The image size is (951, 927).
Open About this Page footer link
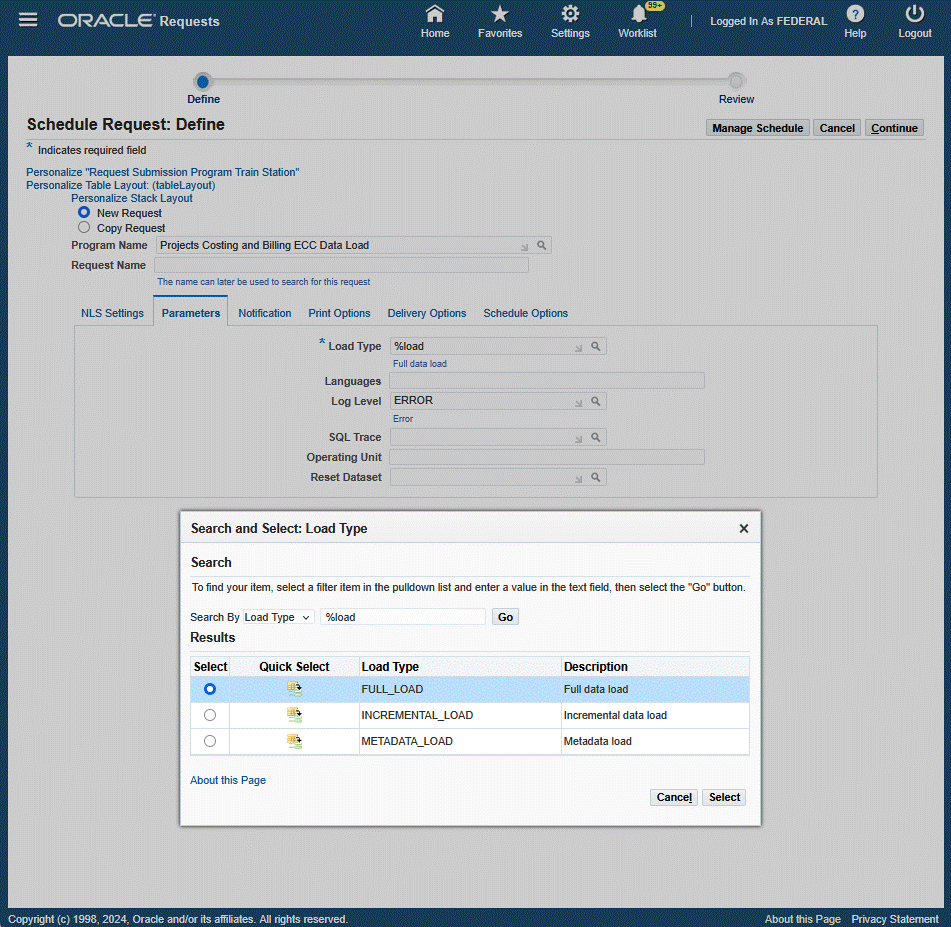[x=802, y=919]
